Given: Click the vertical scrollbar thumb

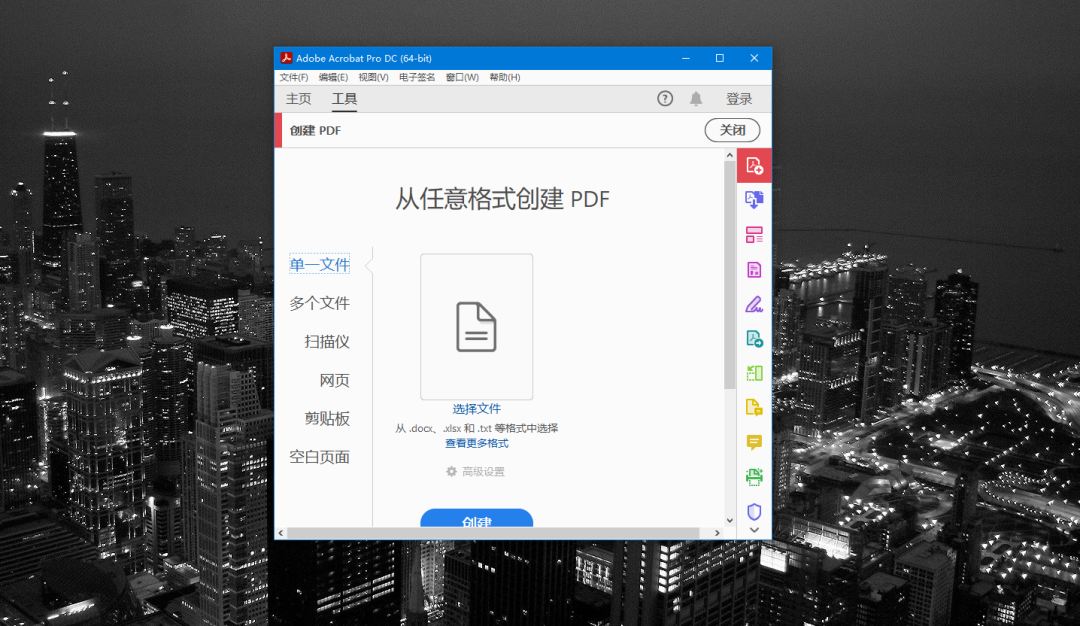Looking at the screenshot, I should 729,275.
